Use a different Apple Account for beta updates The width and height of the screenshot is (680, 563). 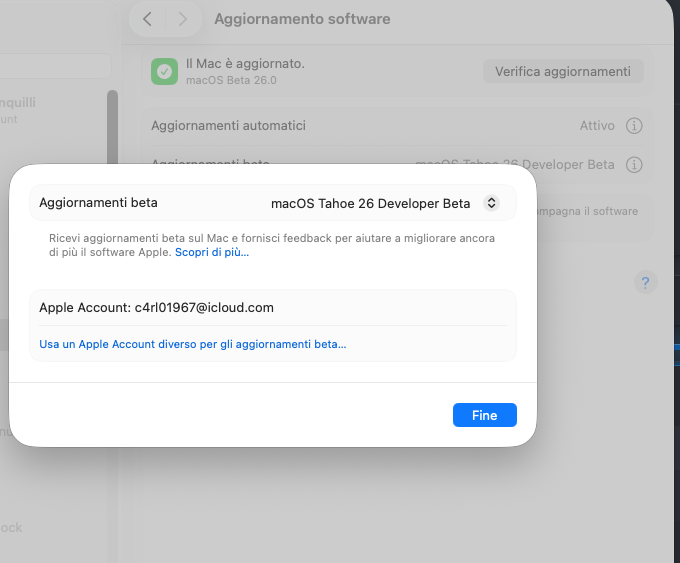(193, 344)
